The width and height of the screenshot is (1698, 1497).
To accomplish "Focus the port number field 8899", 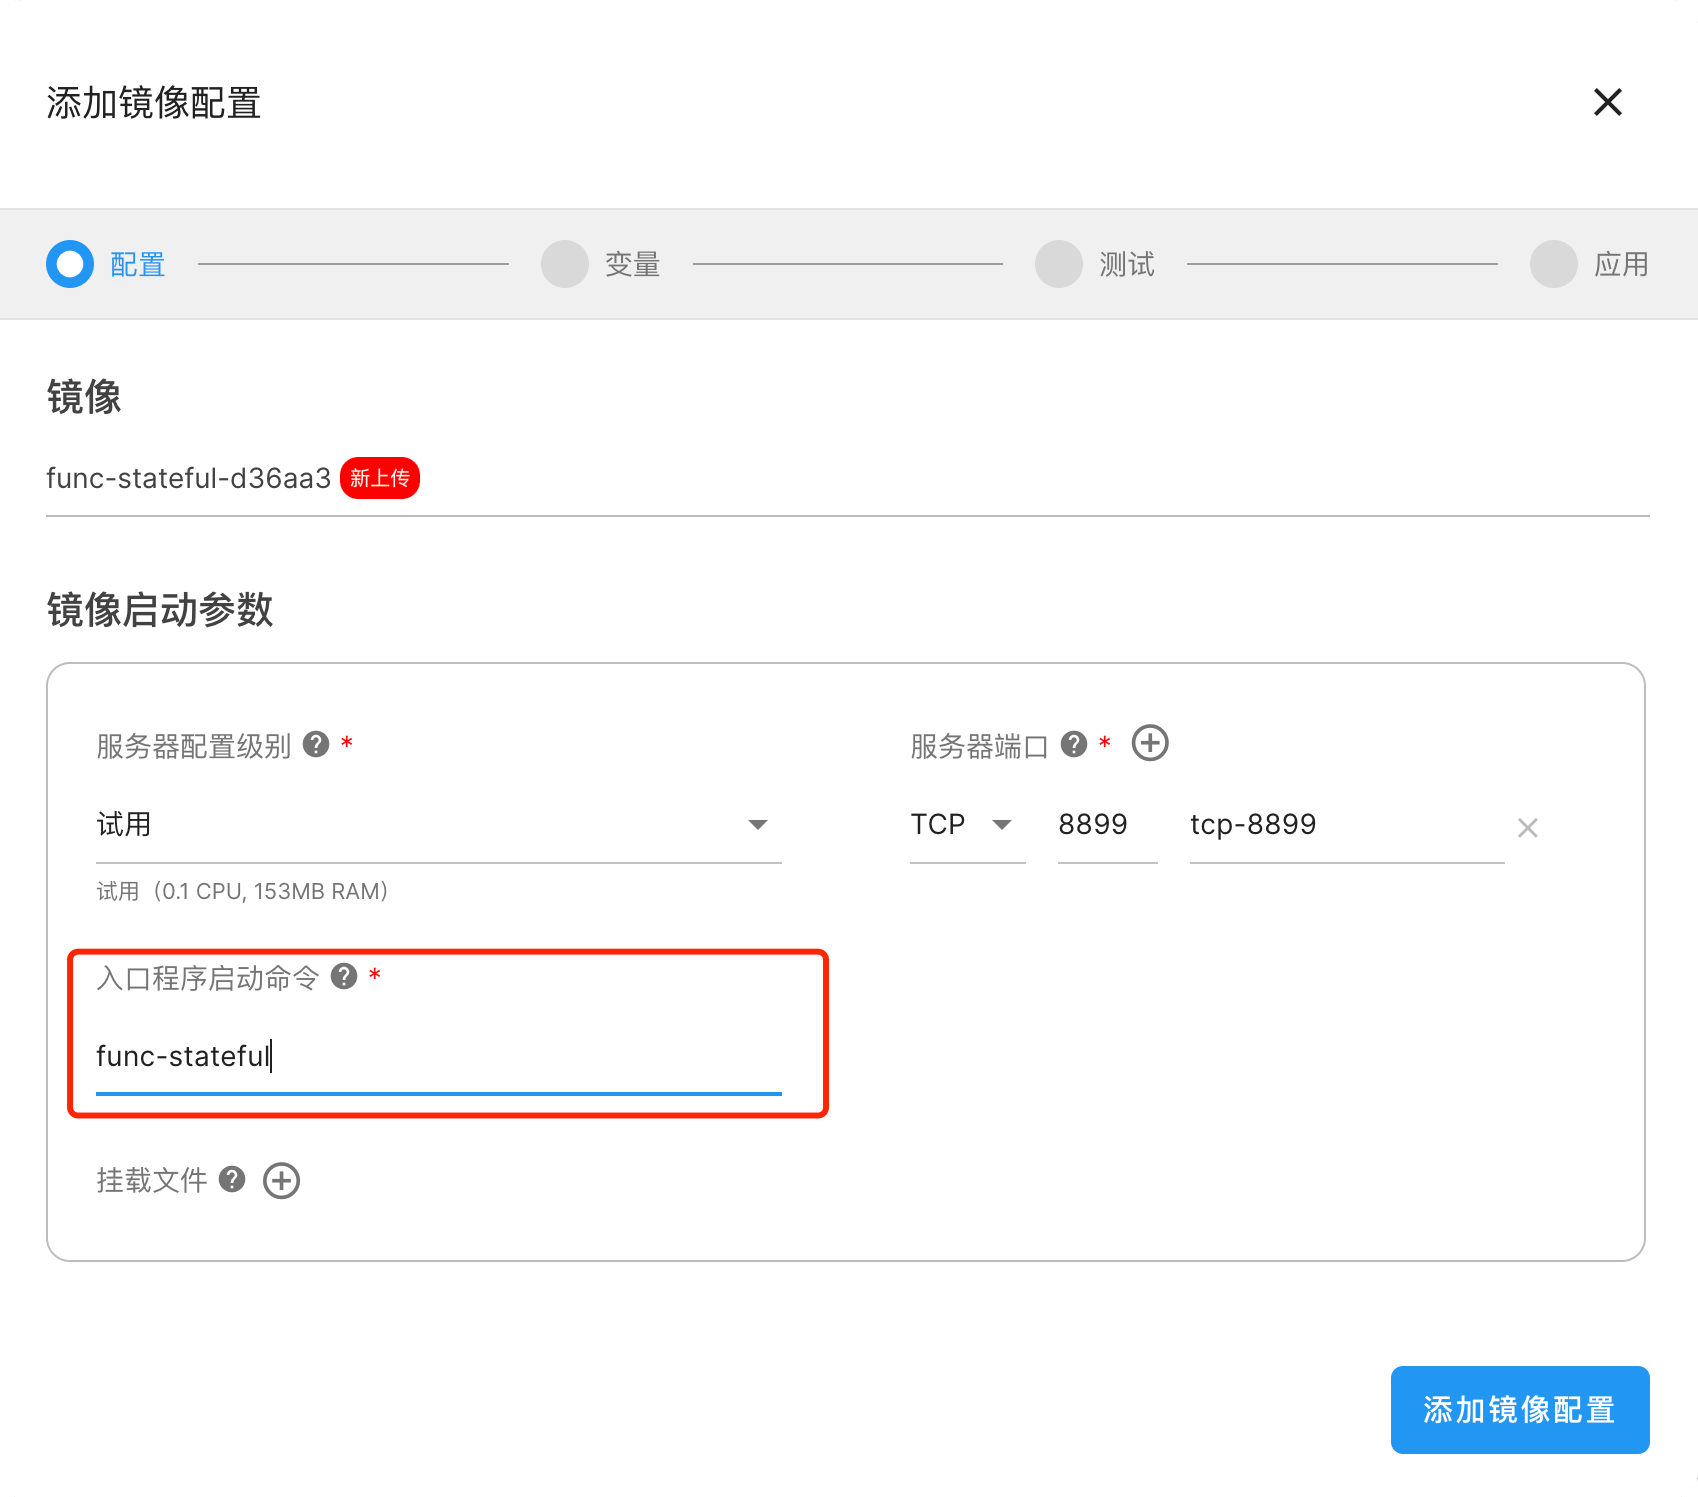I will point(1106,825).
